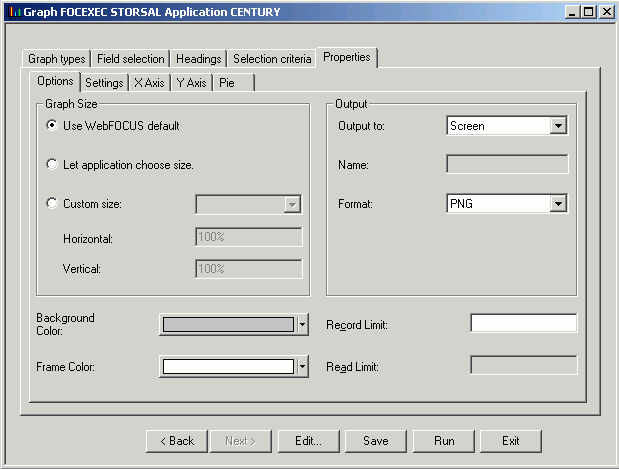Click the Record Limit input field
This screenshot has height=469, width=619.
(523, 323)
